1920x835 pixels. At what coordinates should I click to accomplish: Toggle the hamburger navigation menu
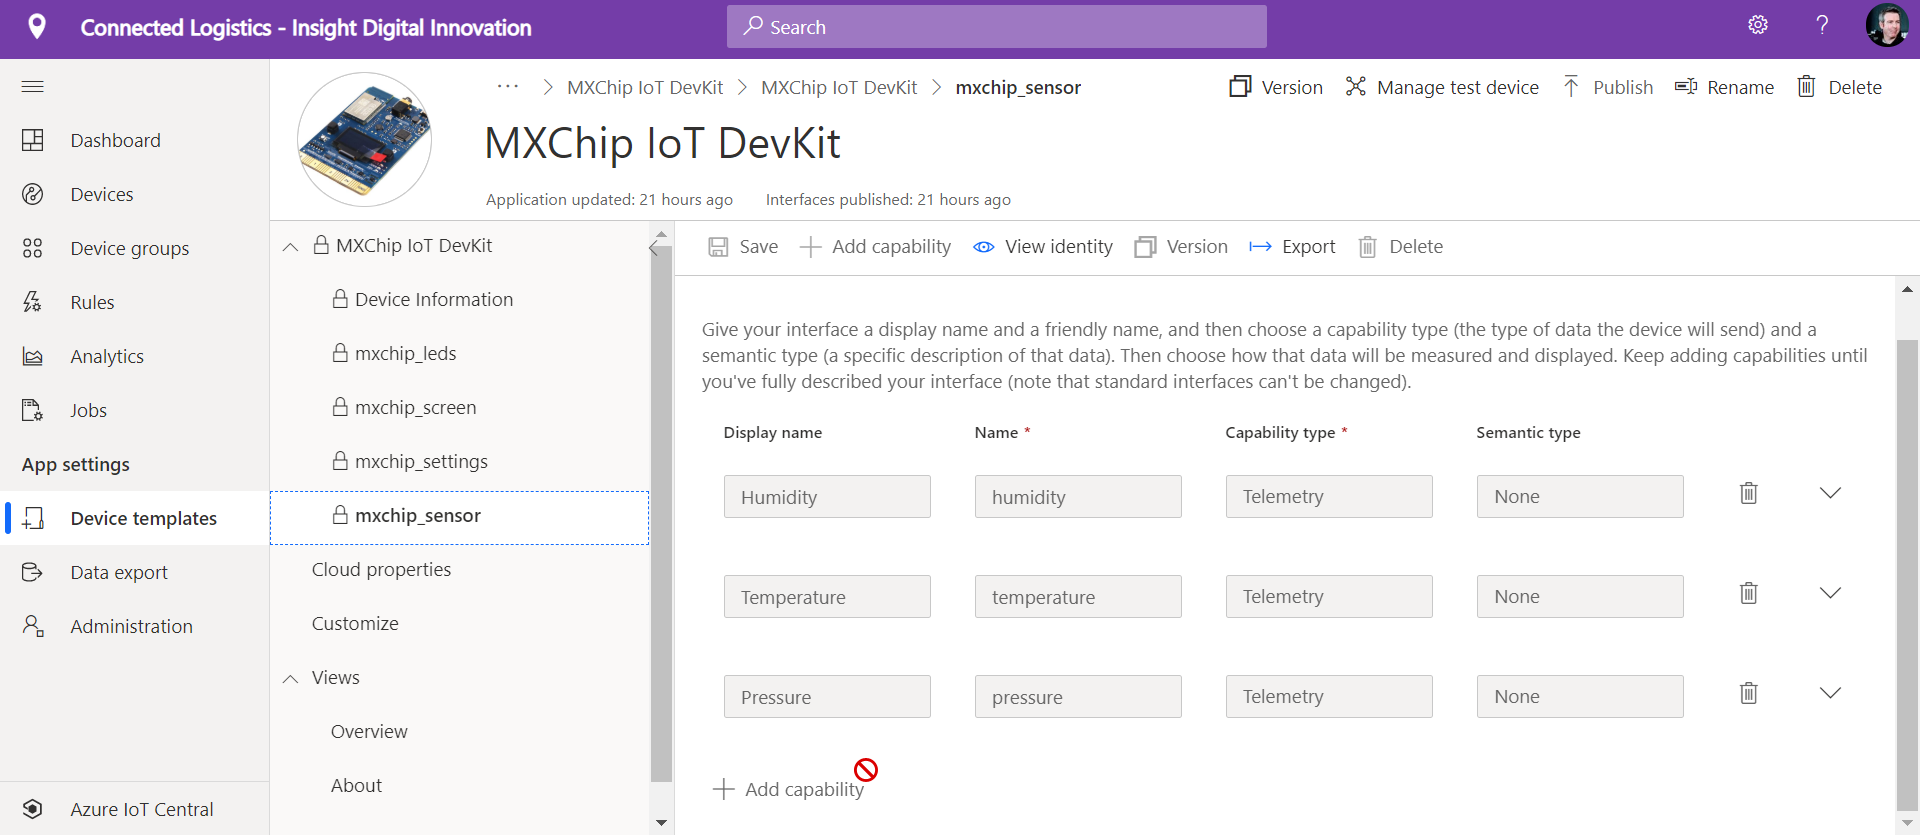pyautogui.click(x=32, y=87)
